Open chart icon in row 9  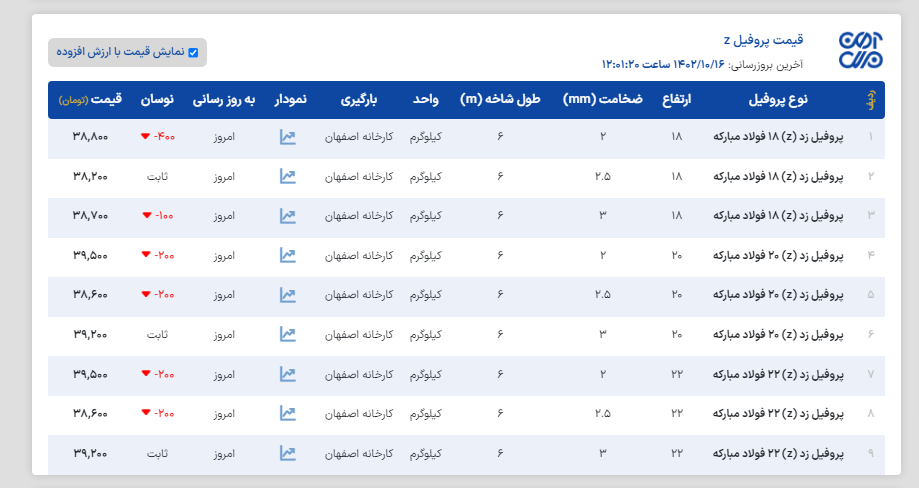[288, 453]
